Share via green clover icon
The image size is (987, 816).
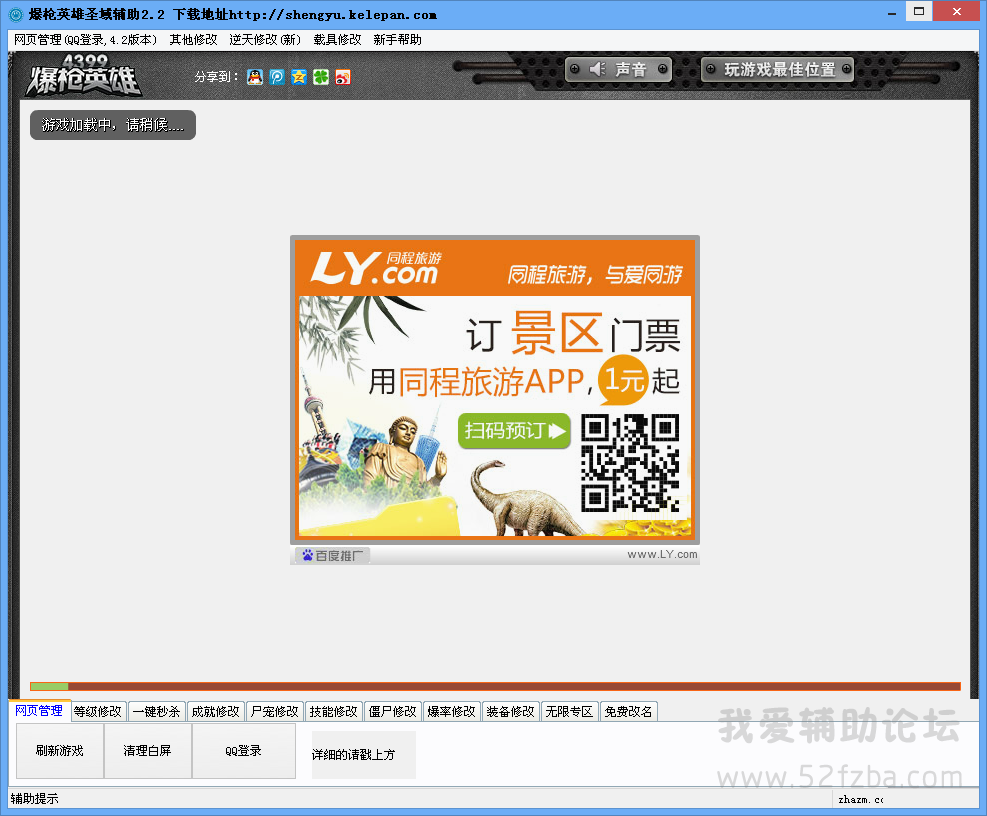coord(321,77)
